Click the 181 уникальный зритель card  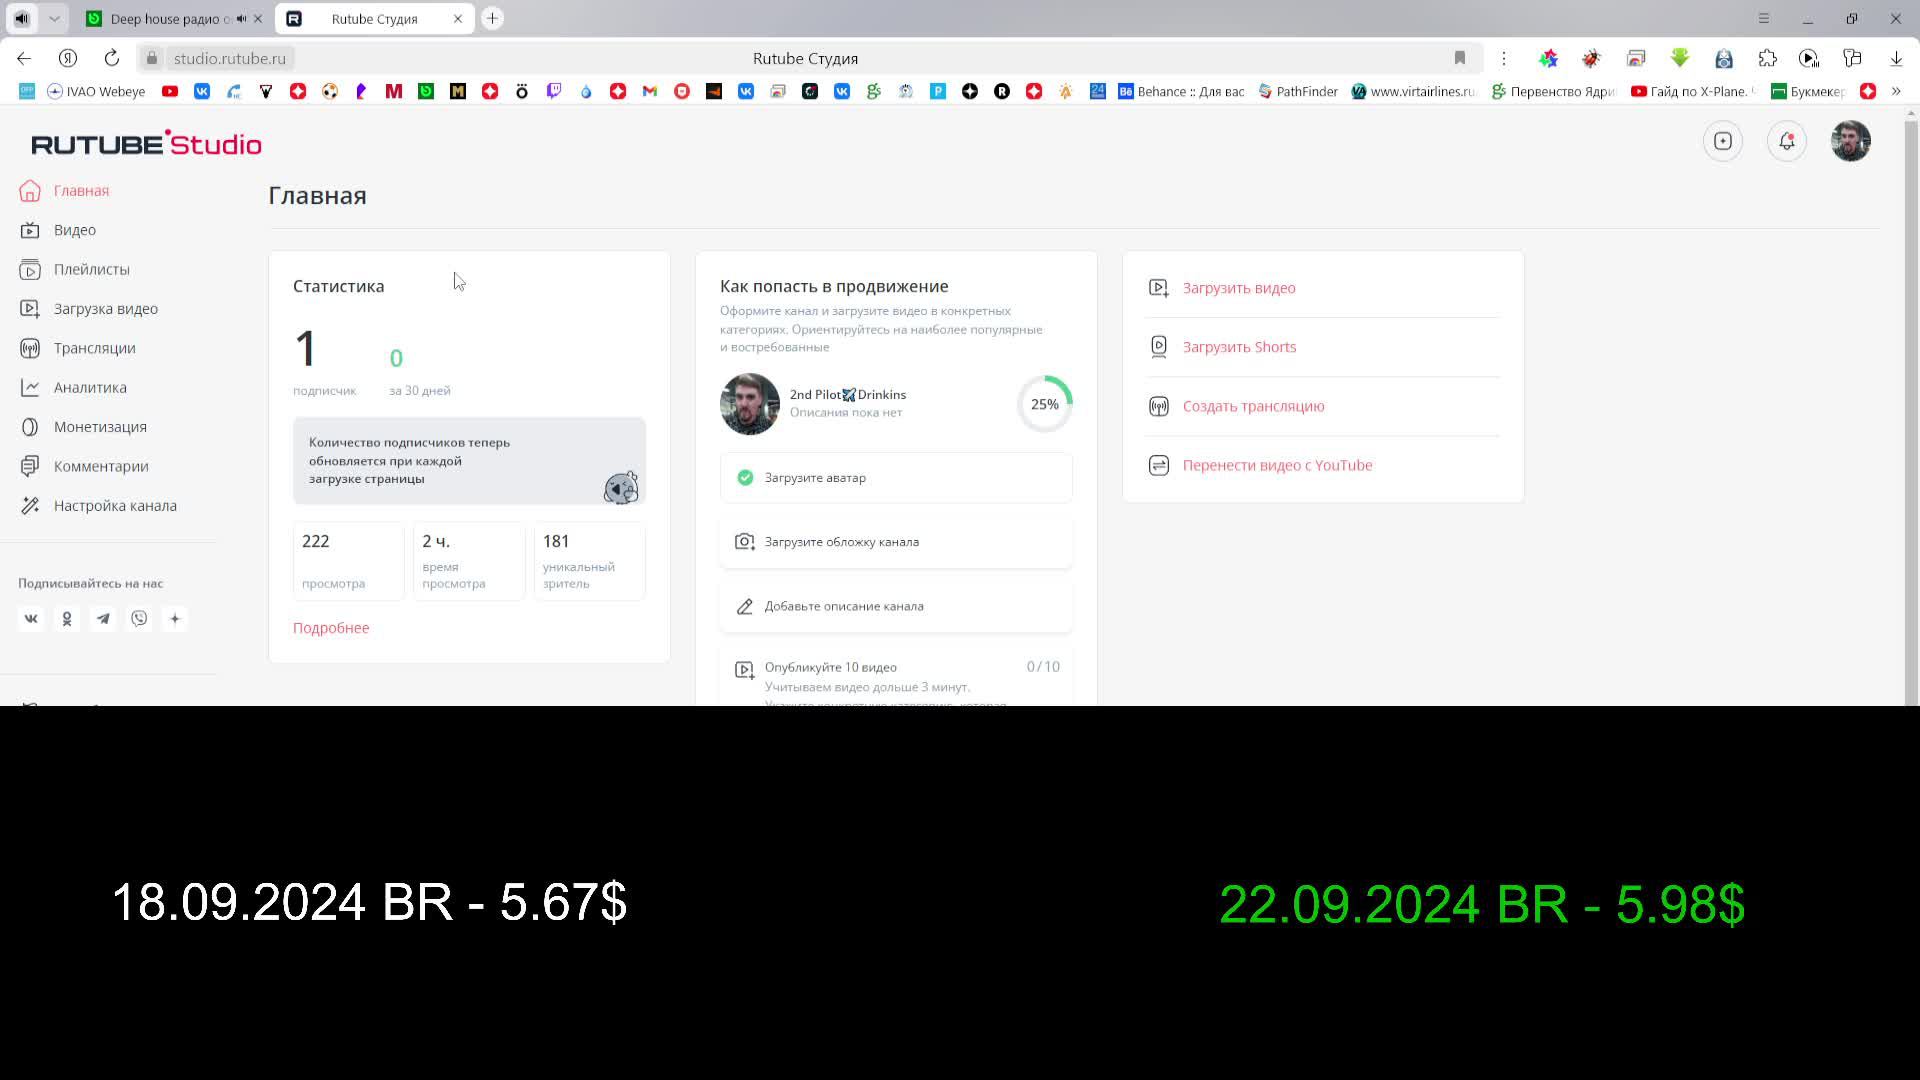coord(590,561)
